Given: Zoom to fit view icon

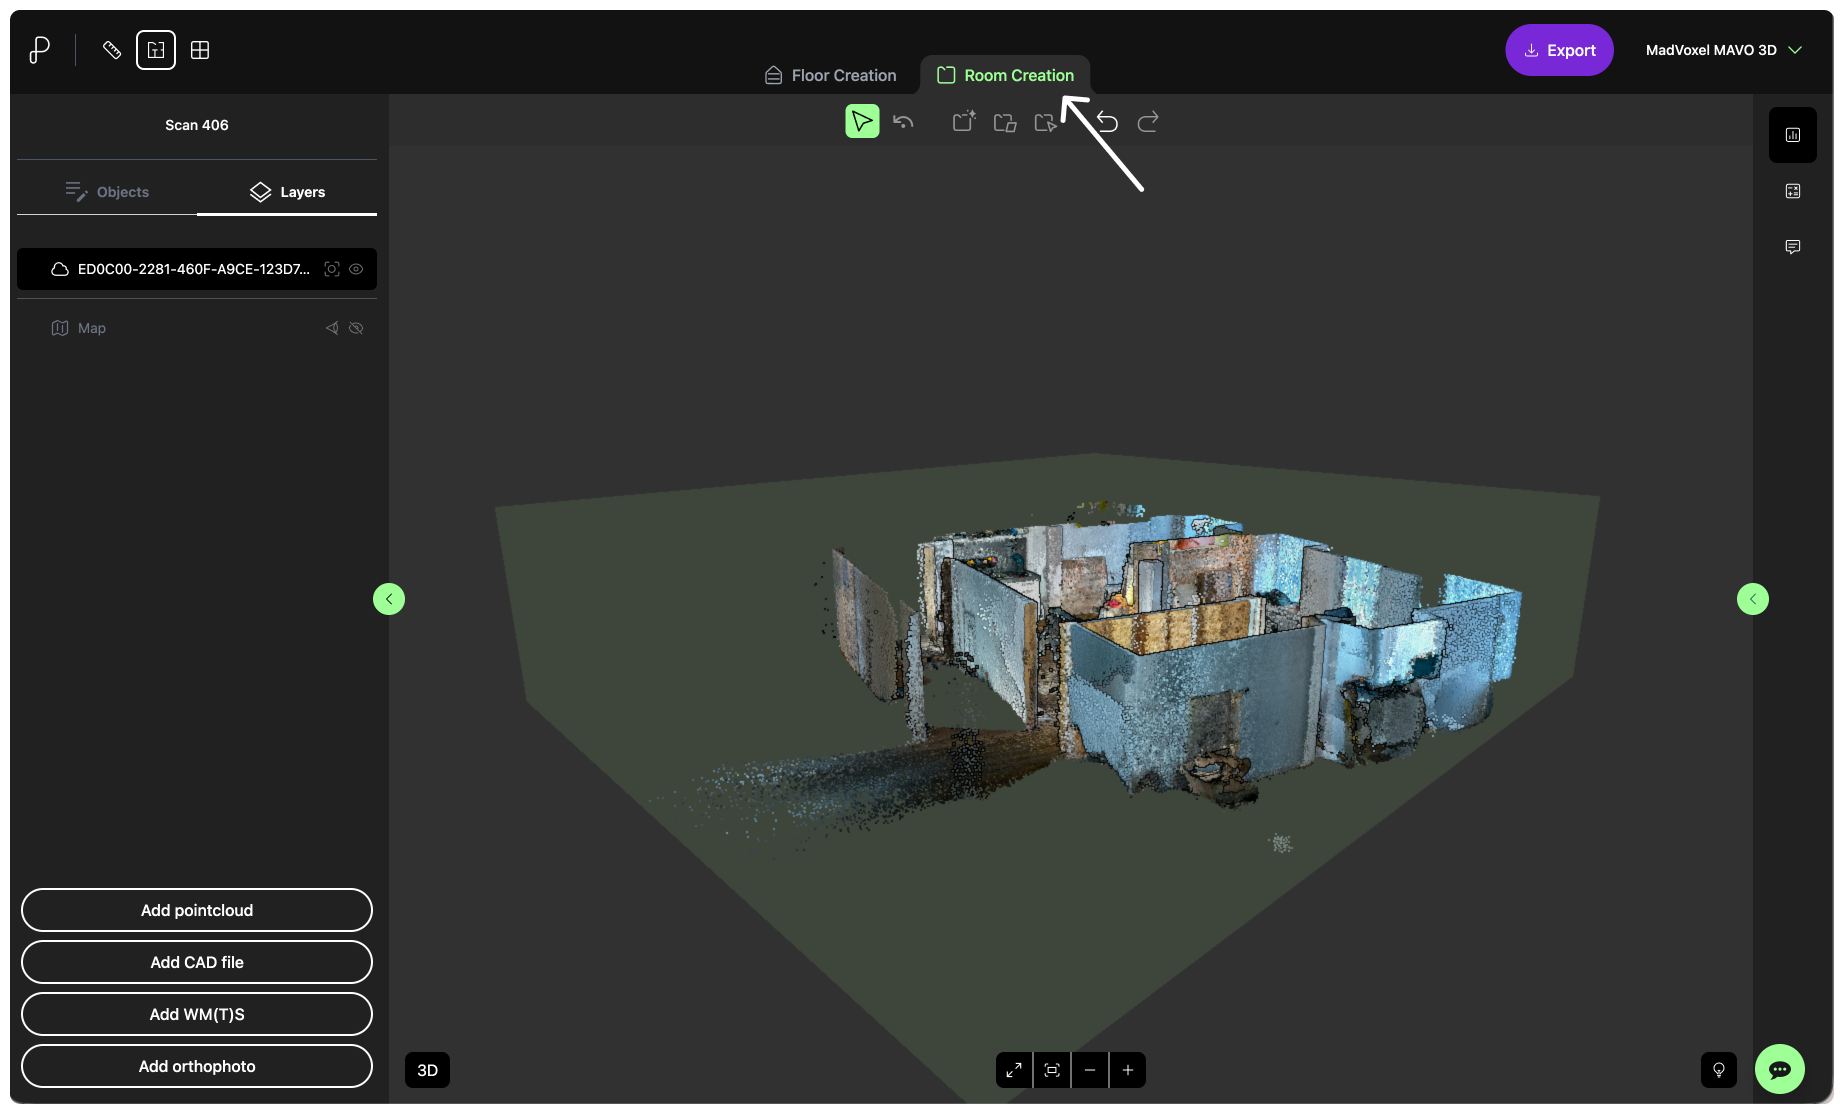Looking at the screenshot, I should 1052,1070.
